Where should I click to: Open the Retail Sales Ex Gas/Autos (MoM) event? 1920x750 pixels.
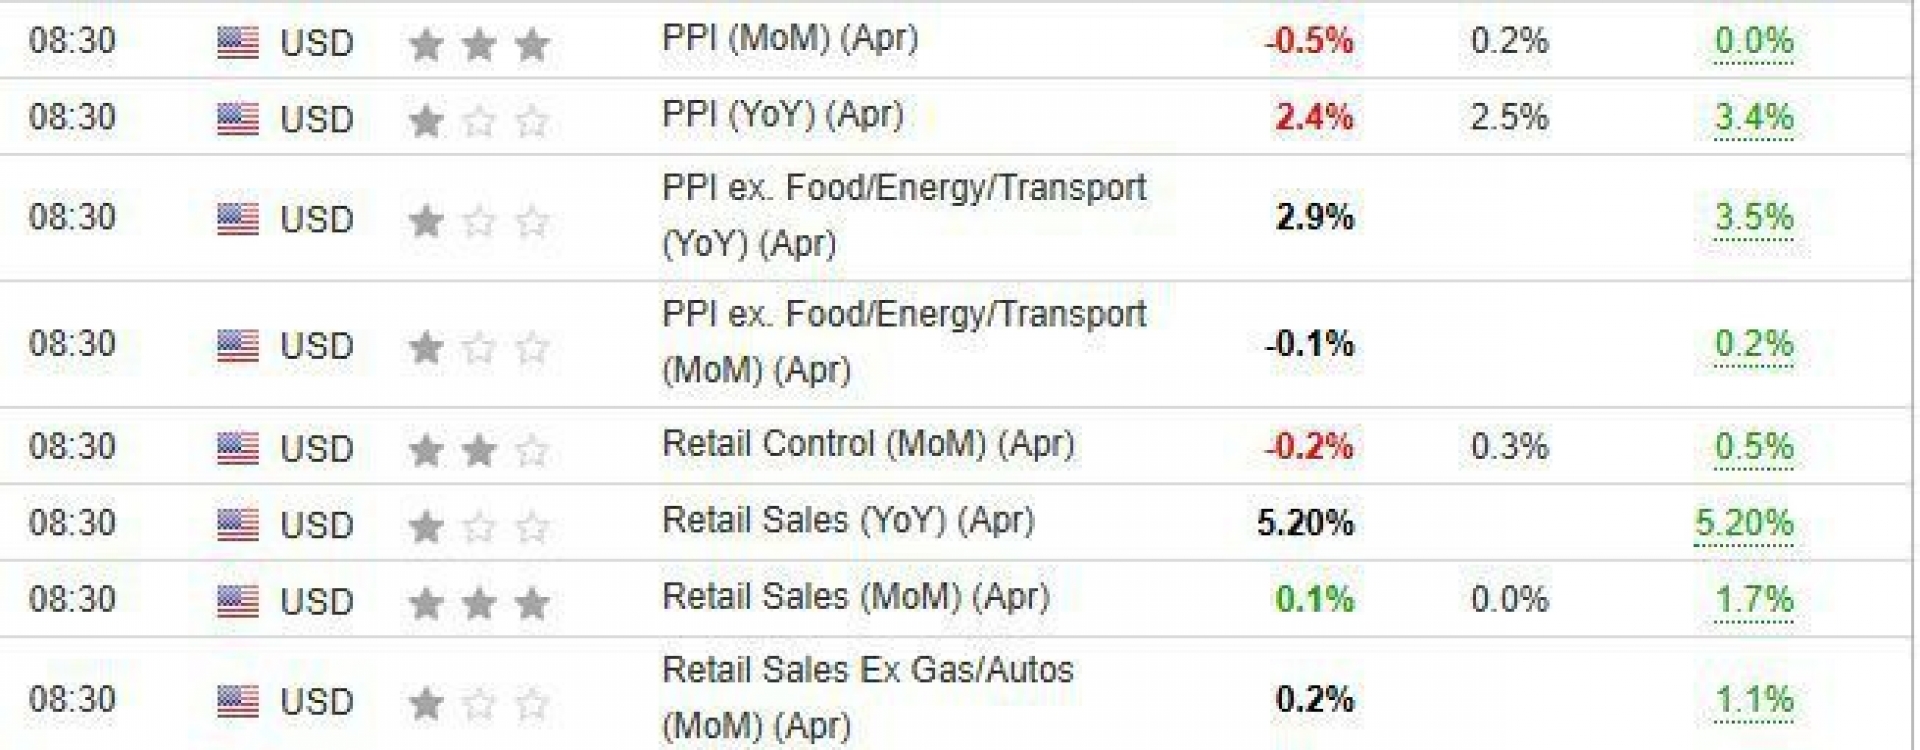tap(868, 697)
